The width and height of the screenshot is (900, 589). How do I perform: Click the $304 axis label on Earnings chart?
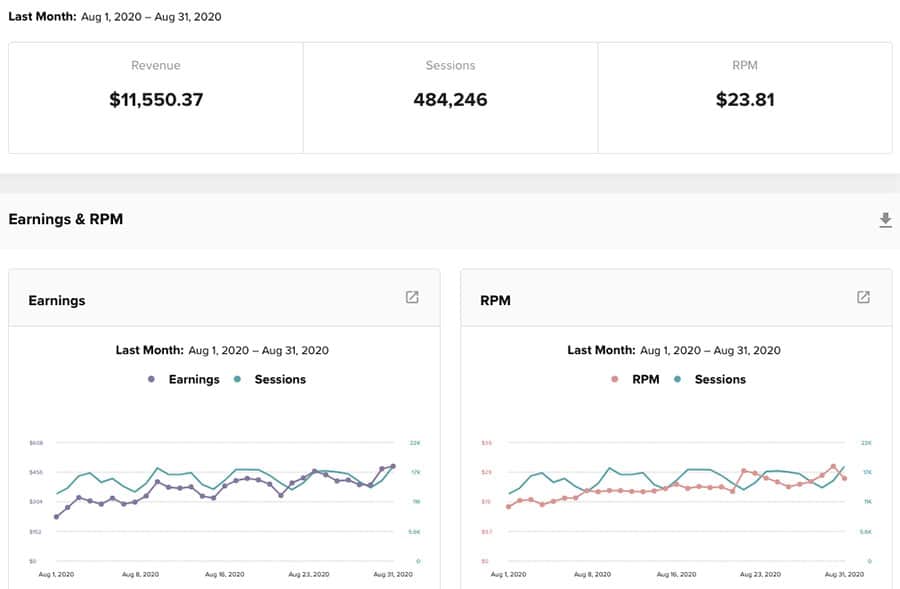coord(36,502)
